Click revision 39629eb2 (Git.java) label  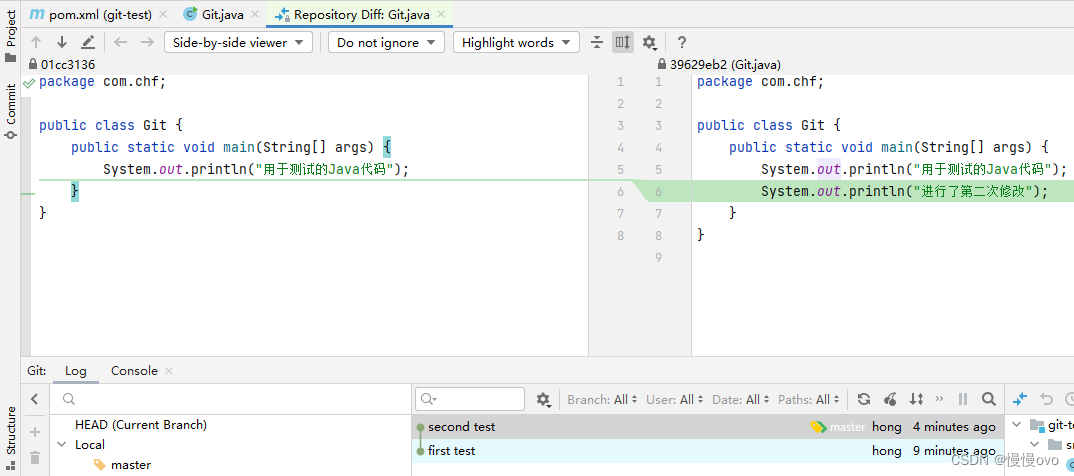(725, 64)
